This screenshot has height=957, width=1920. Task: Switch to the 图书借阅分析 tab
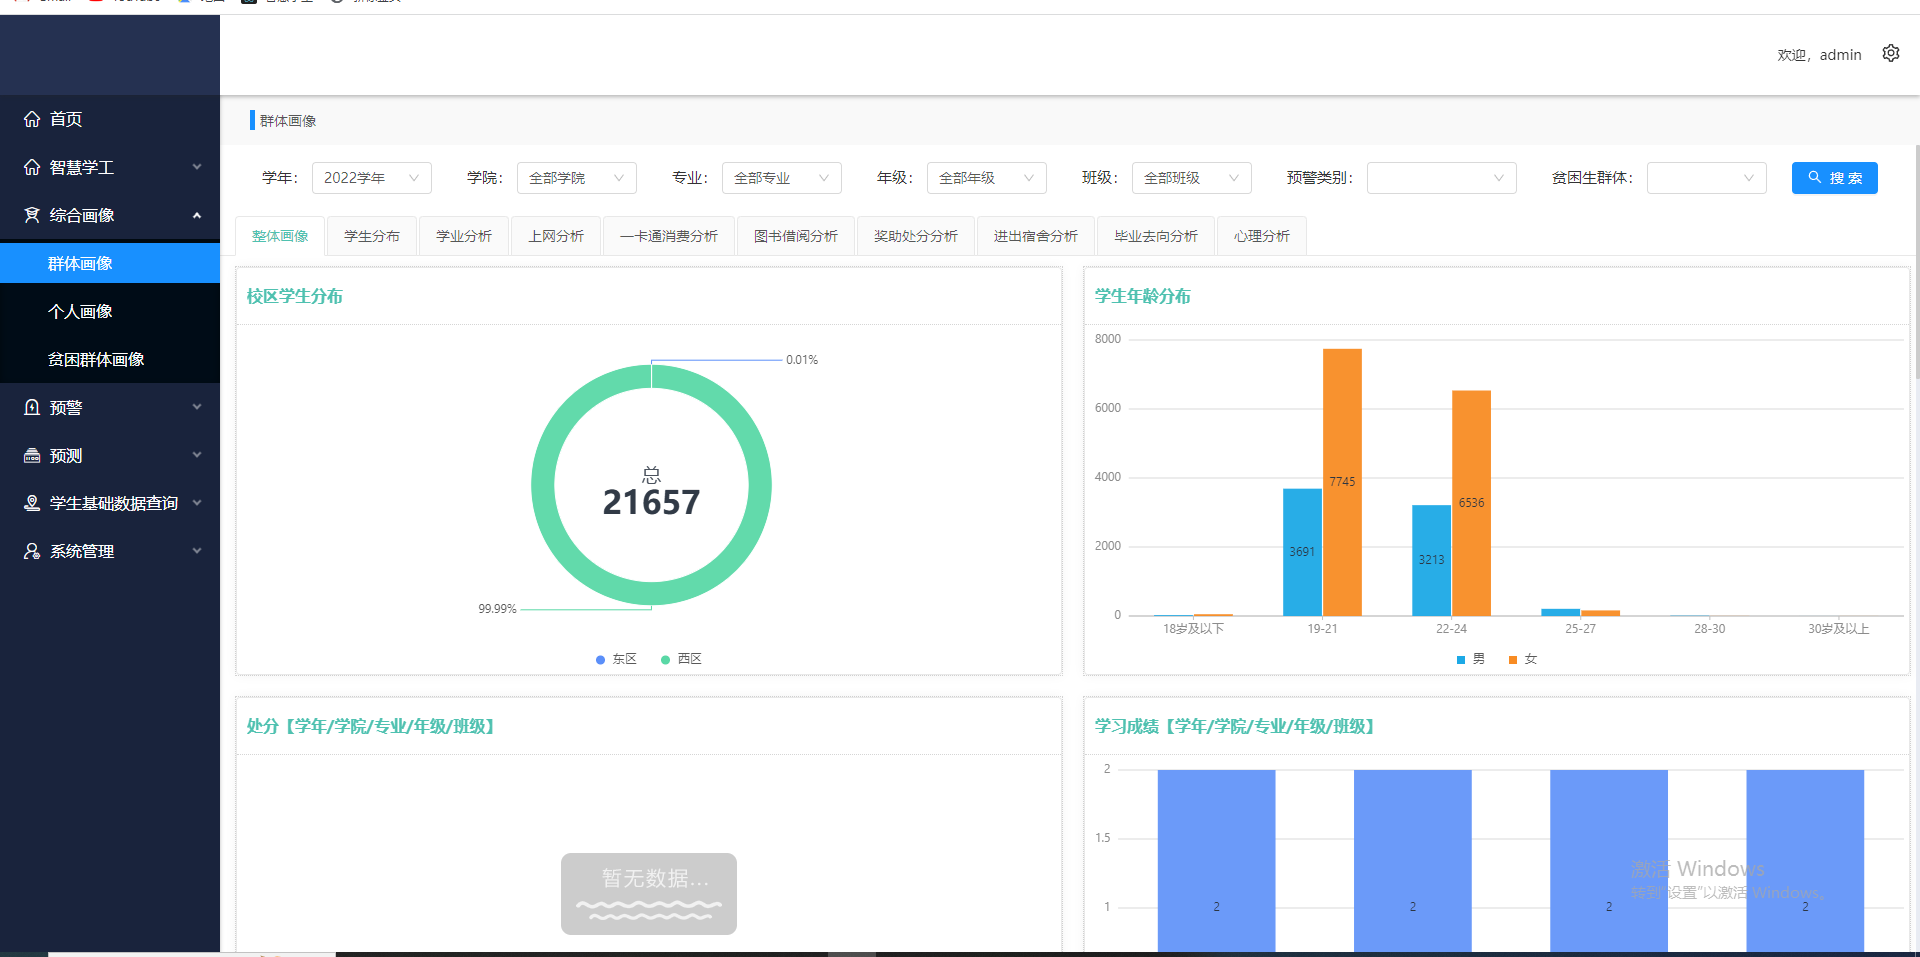(796, 236)
